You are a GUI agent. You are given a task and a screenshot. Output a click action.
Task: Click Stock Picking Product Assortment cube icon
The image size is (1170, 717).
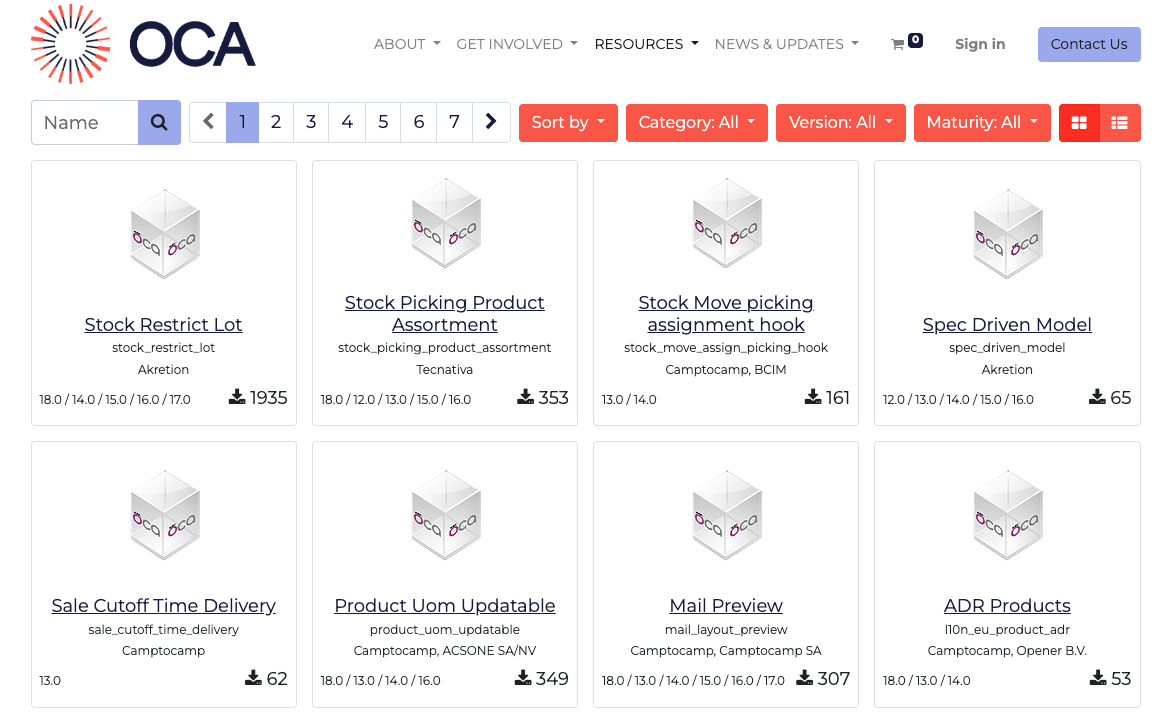coord(445,223)
